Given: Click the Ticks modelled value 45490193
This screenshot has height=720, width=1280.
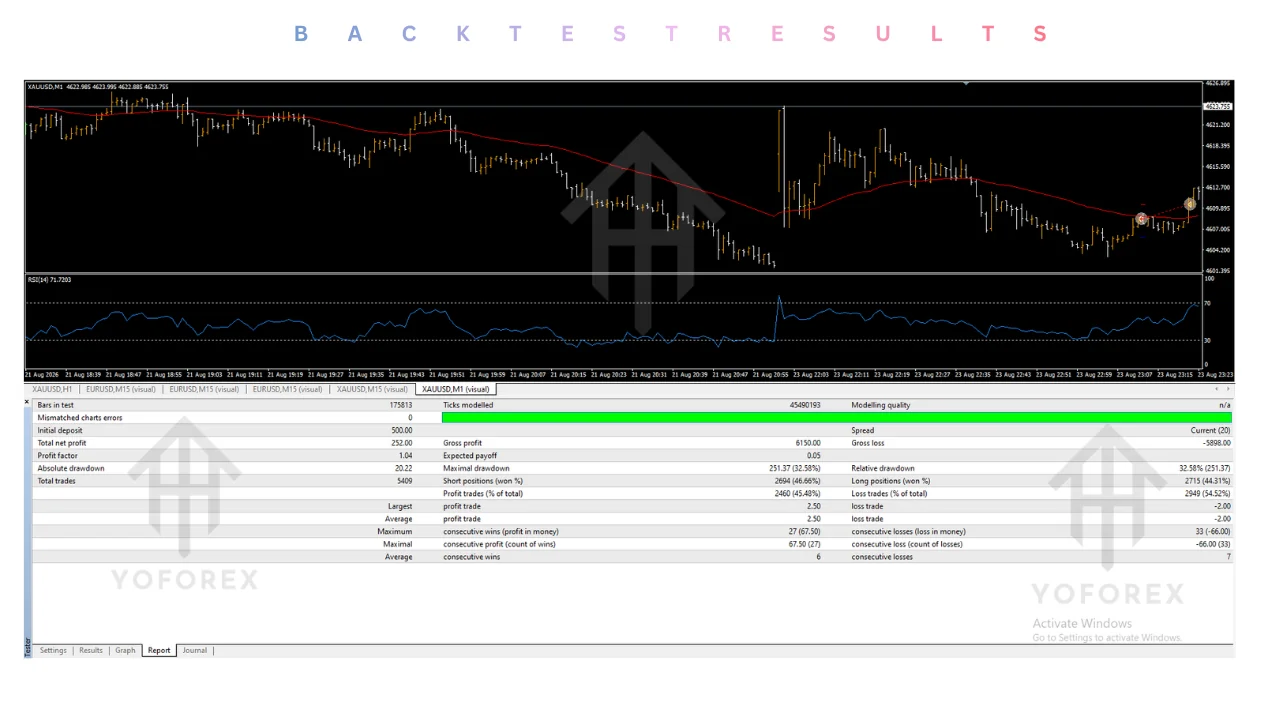Looking at the screenshot, I should (804, 405).
